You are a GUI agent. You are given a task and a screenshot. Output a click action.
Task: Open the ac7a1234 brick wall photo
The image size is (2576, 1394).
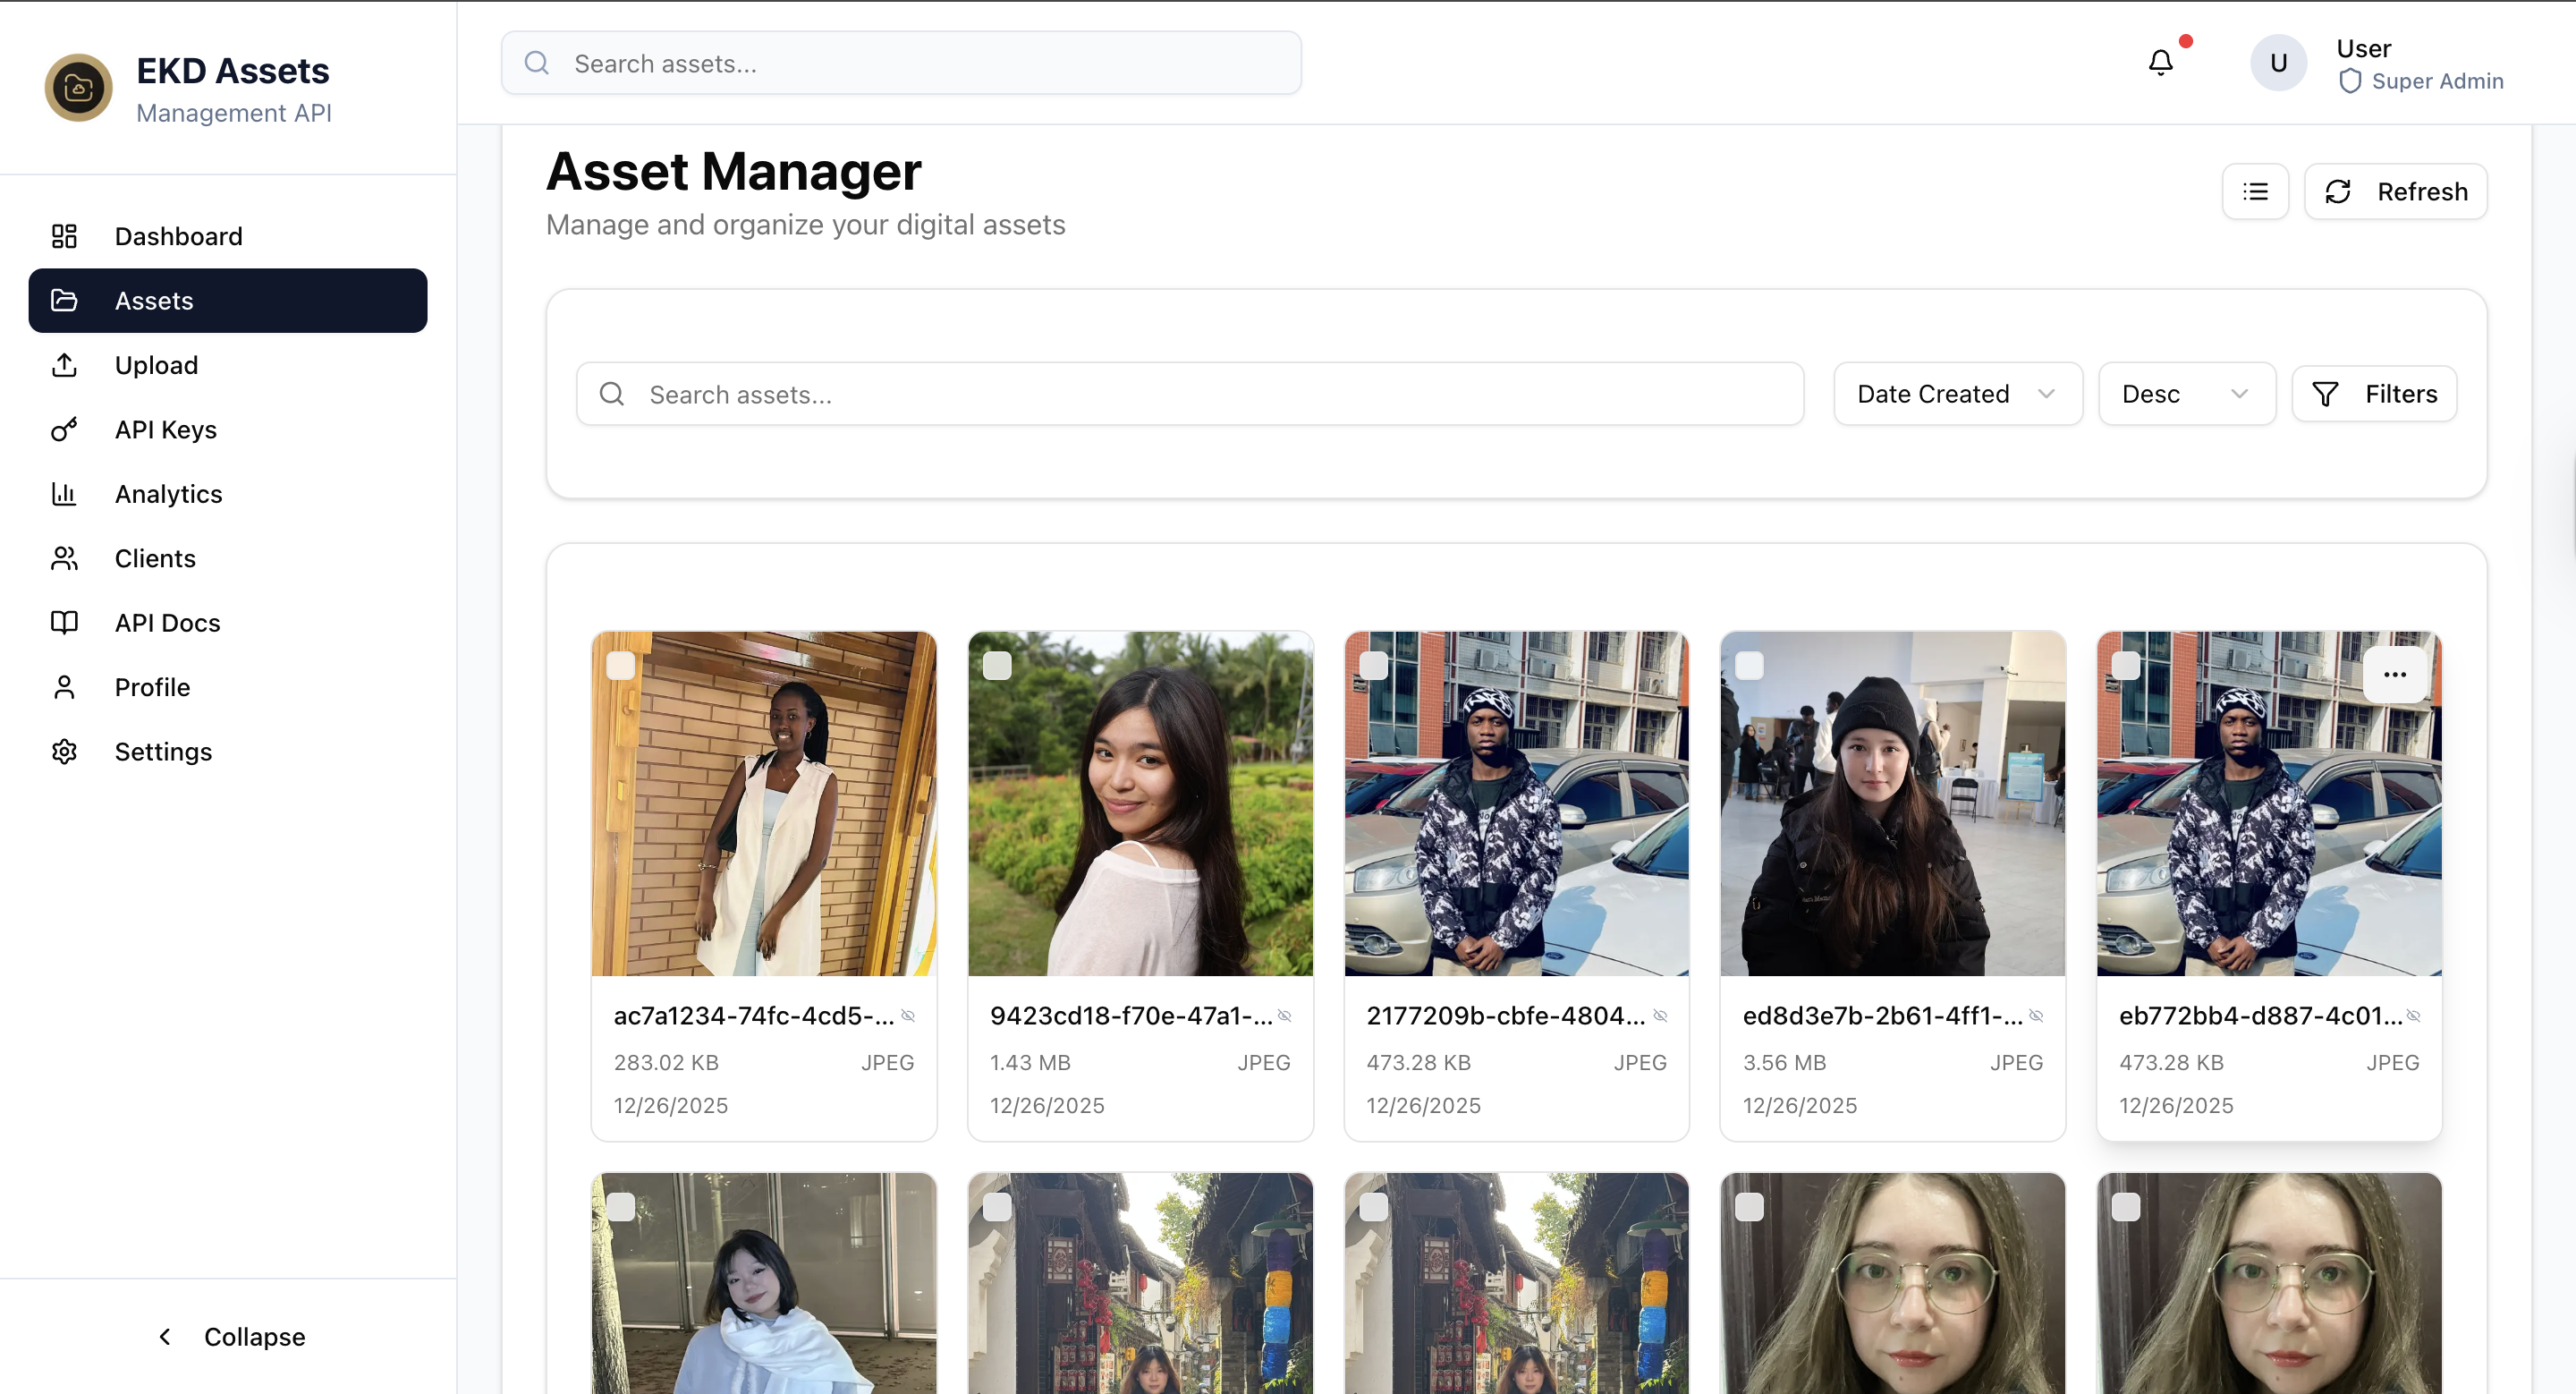[x=764, y=803]
